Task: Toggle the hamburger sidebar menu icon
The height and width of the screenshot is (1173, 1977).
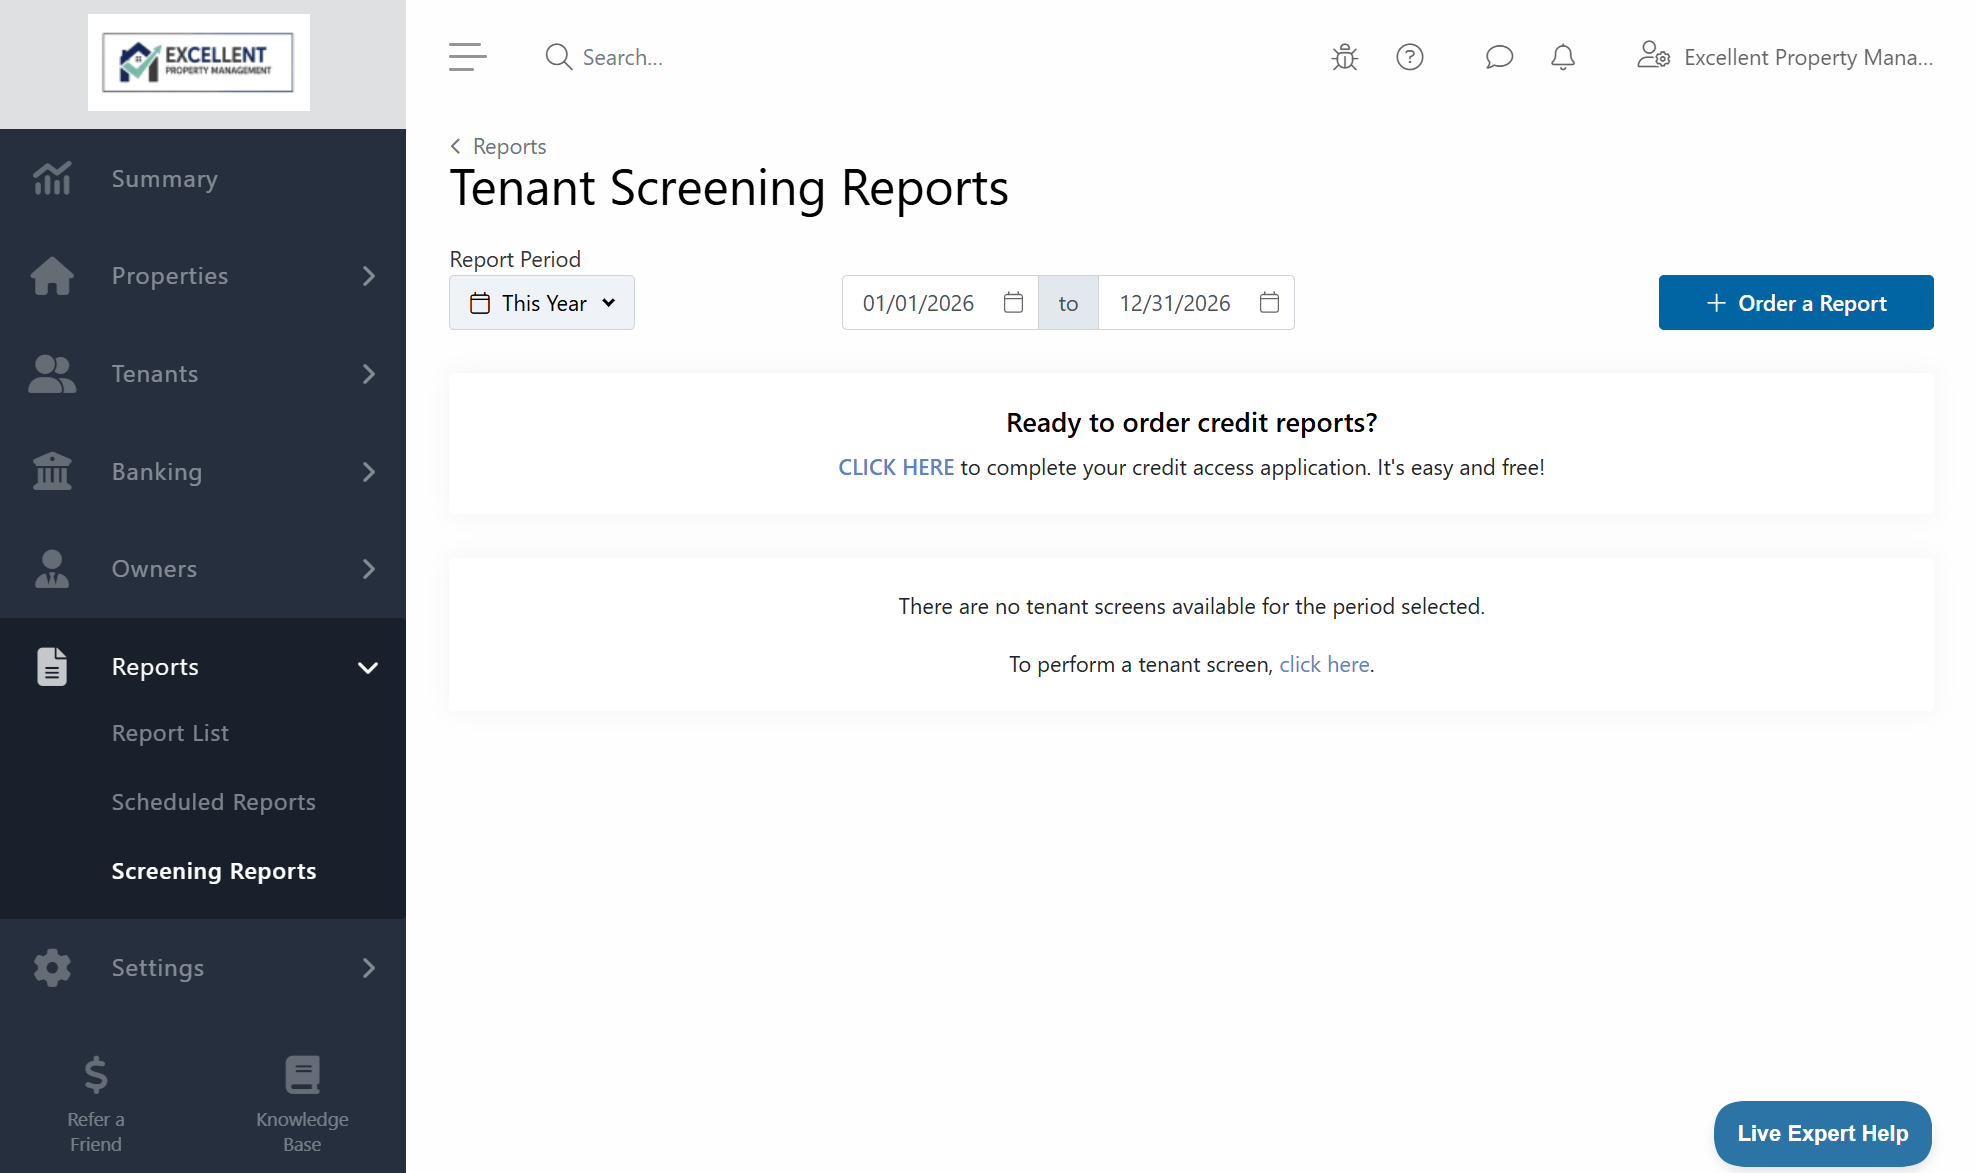Action: [x=467, y=57]
